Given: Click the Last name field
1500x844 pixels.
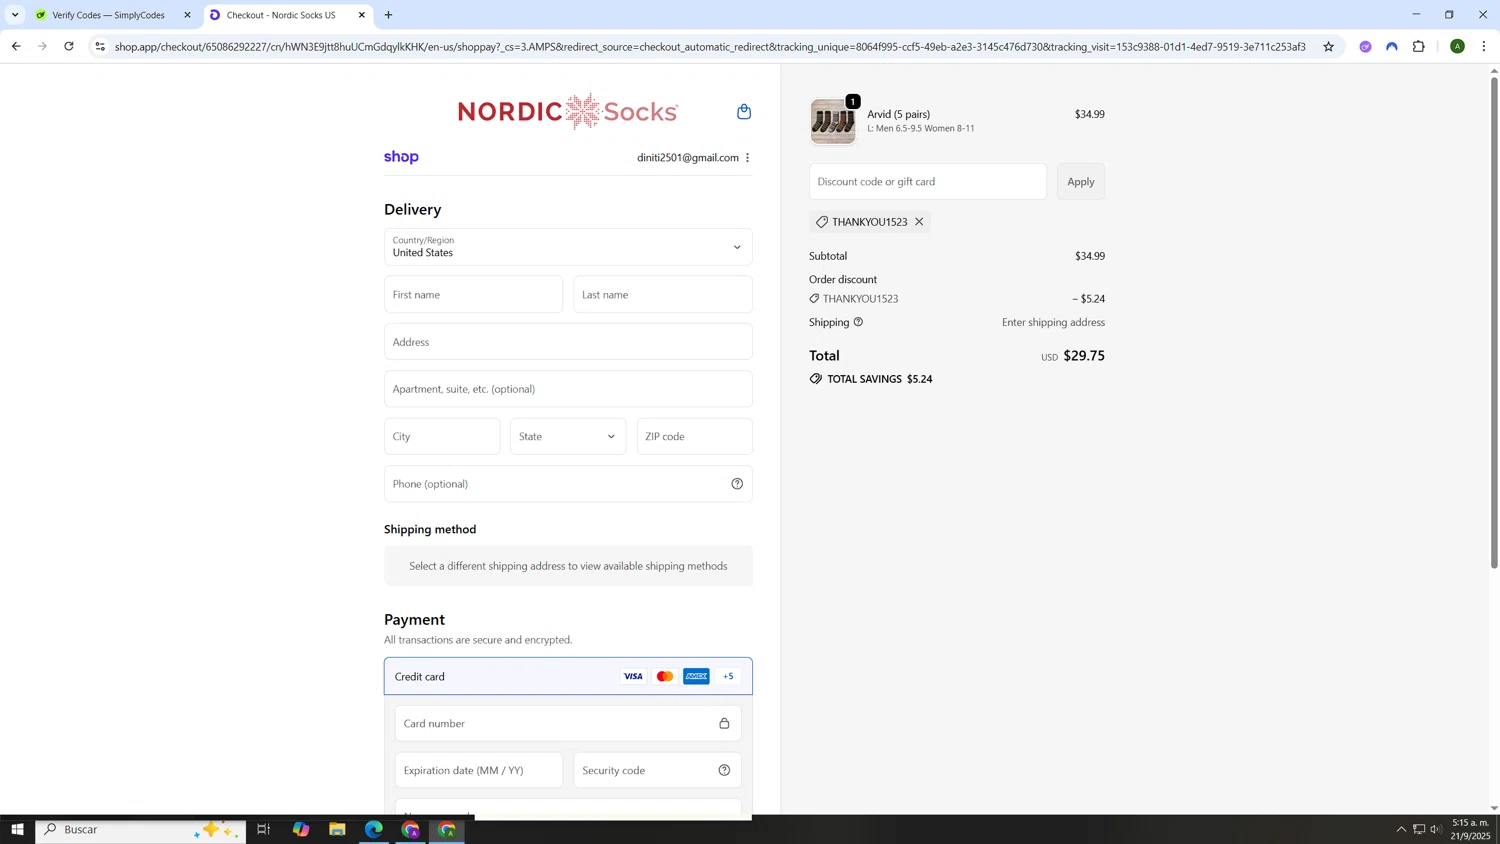Looking at the screenshot, I should click(663, 294).
